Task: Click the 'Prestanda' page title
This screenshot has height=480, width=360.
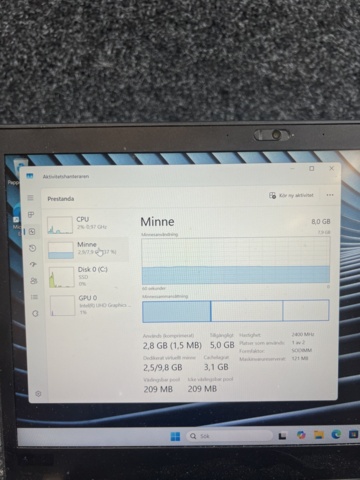Action: tap(61, 199)
